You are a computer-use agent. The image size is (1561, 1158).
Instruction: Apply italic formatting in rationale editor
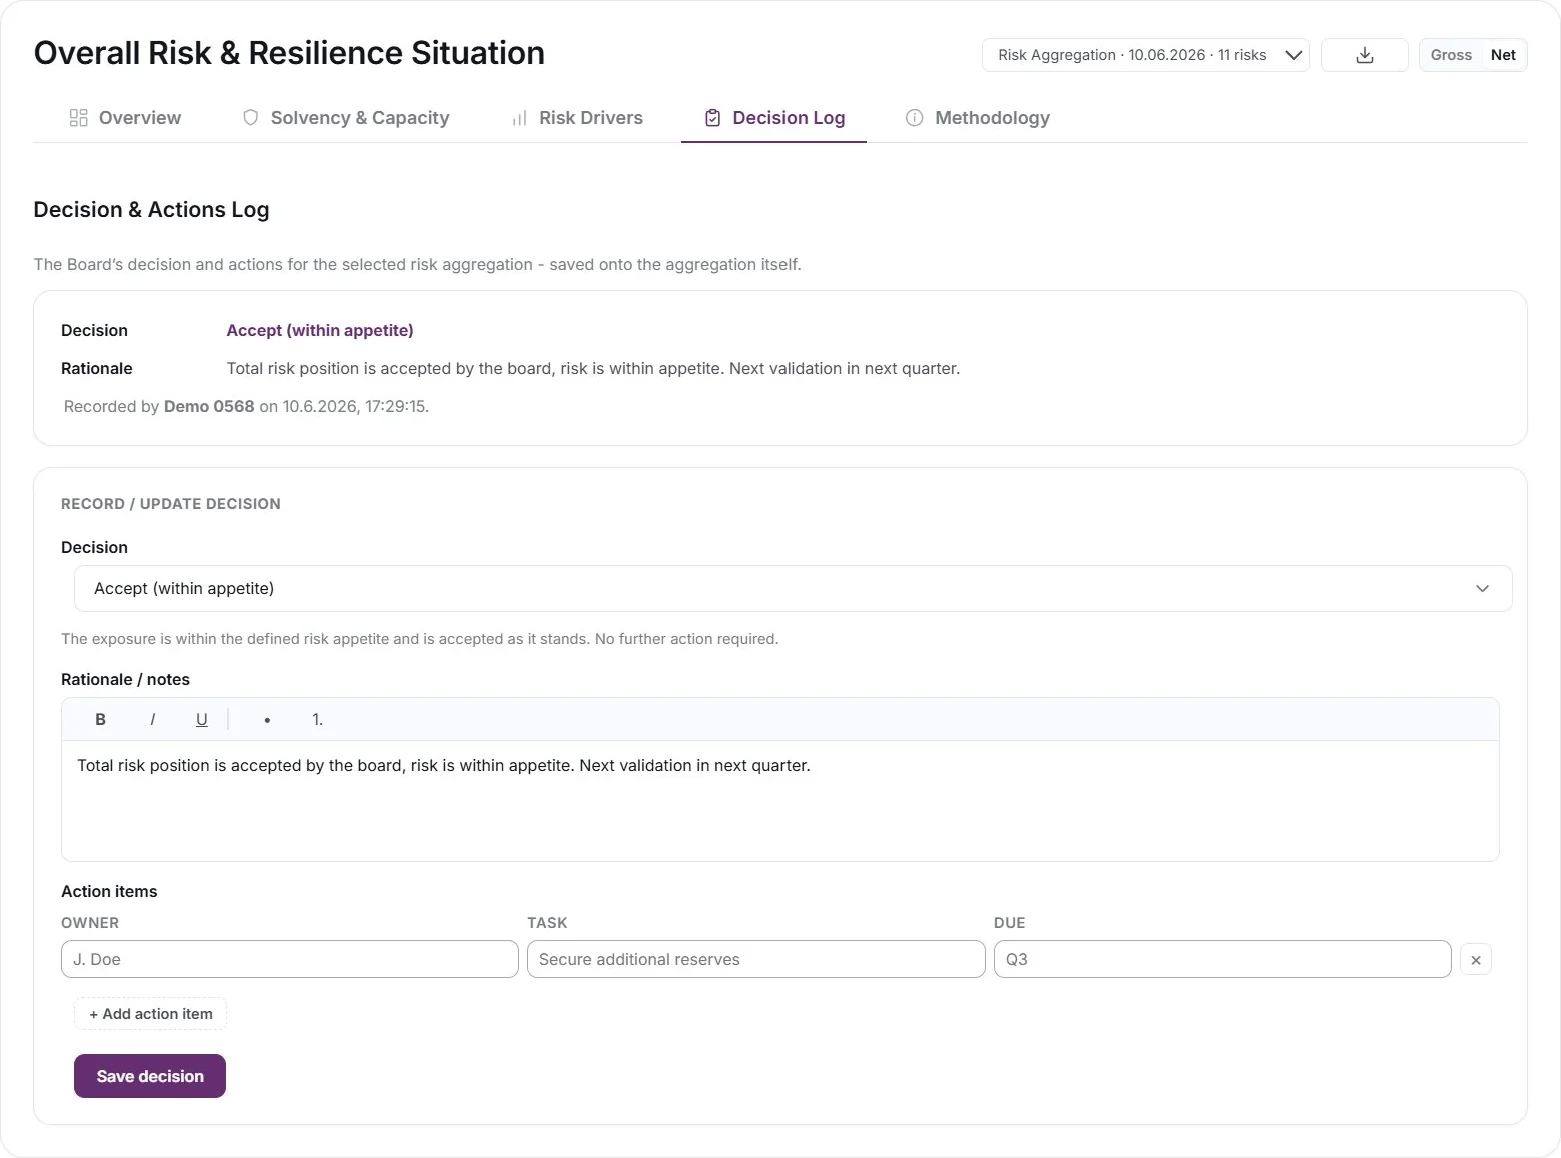click(x=152, y=719)
